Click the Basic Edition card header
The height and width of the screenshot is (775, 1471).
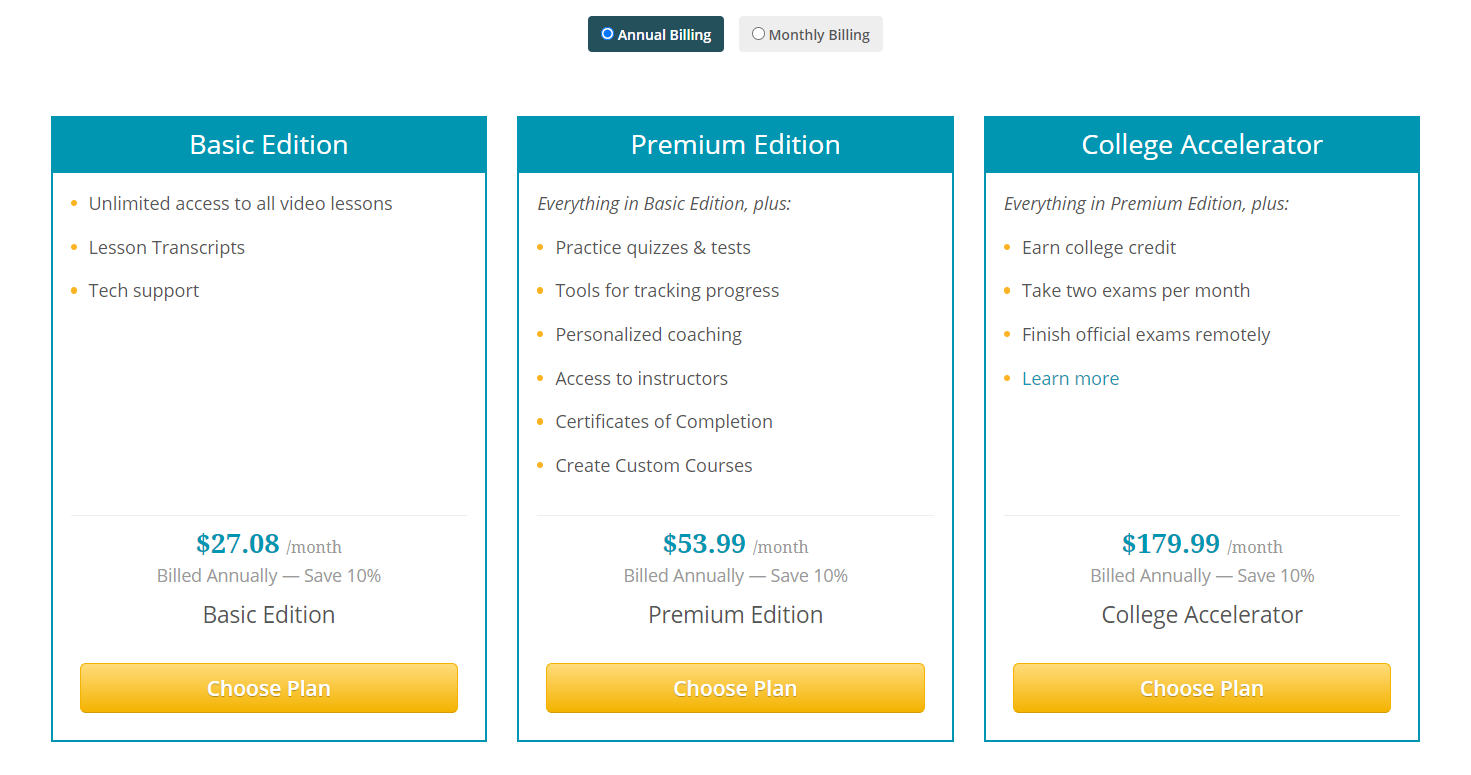pos(269,145)
